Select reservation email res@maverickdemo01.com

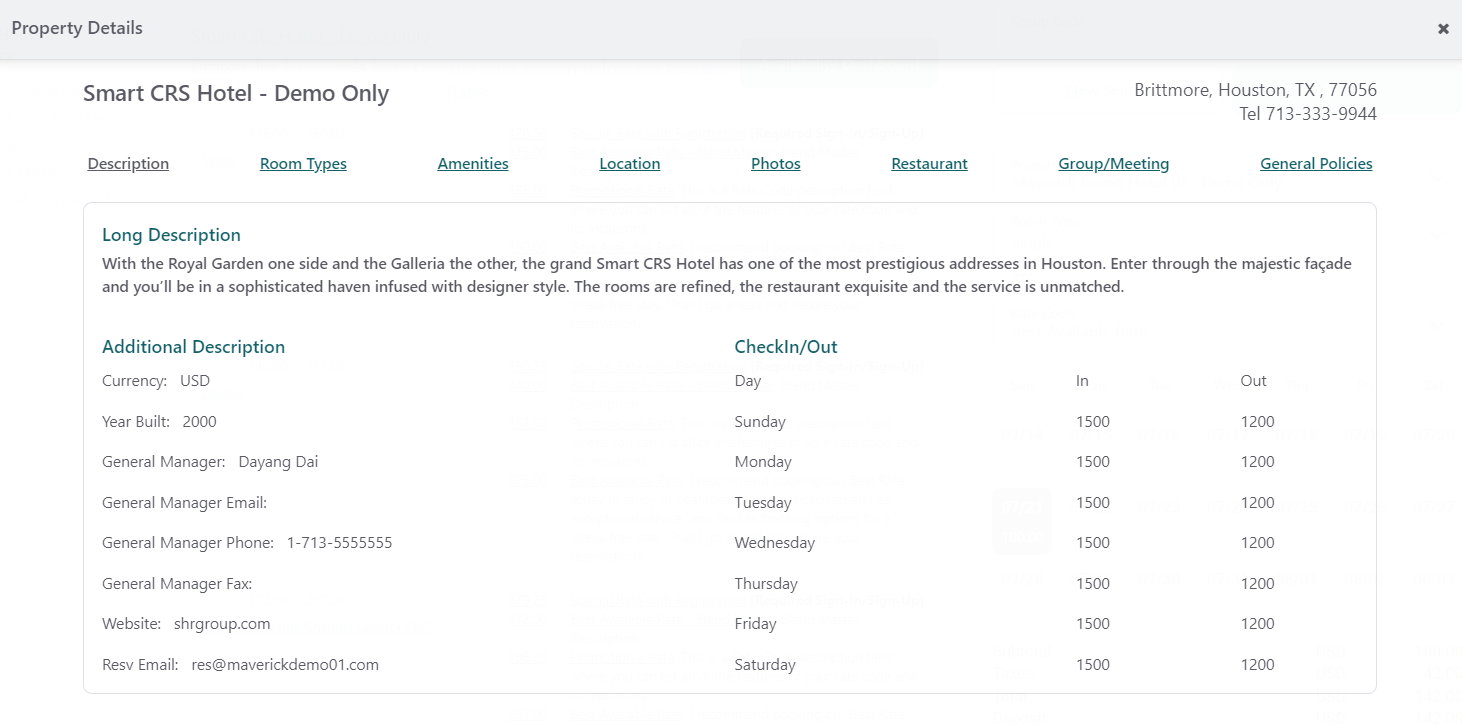285,665
